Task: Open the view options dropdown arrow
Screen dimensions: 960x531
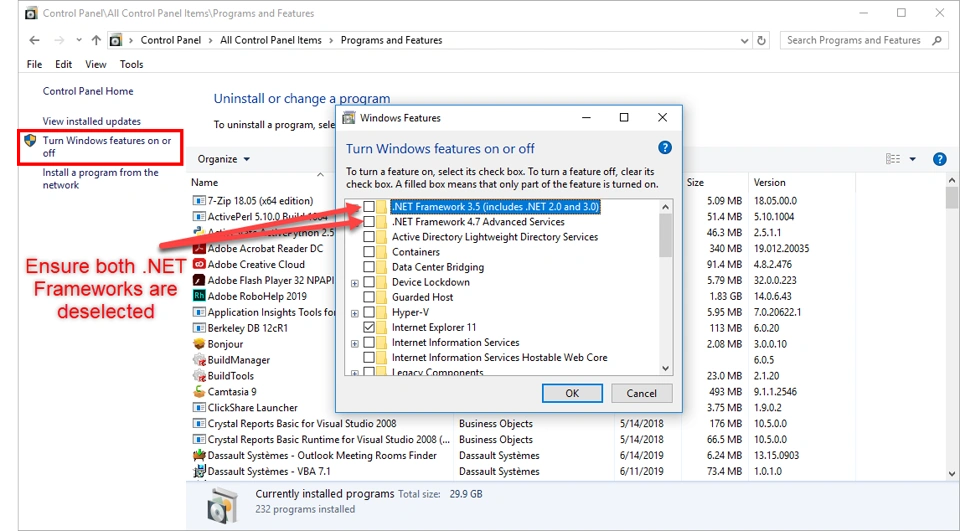Action: [912, 159]
